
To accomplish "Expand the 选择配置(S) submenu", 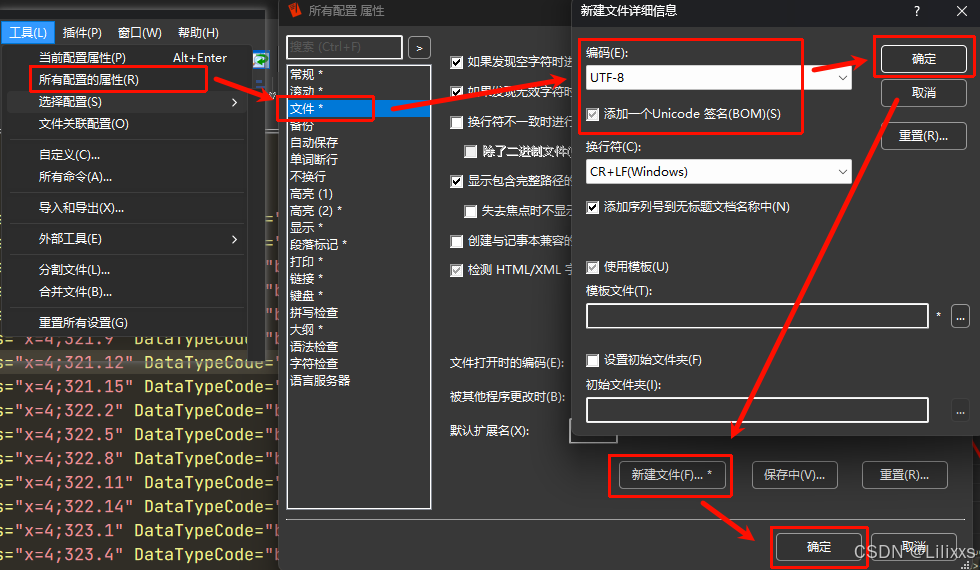I will point(128,102).
